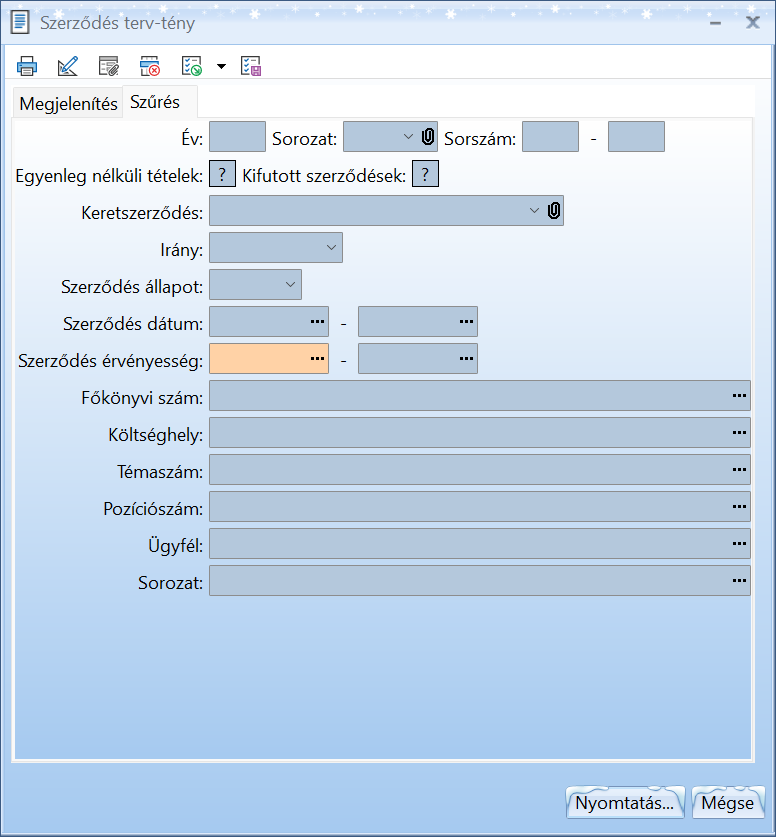Open ellipsis in highlighted Szerződés érvényesség start
Viewport: 776px width, 837px height.
(x=318, y=358)
